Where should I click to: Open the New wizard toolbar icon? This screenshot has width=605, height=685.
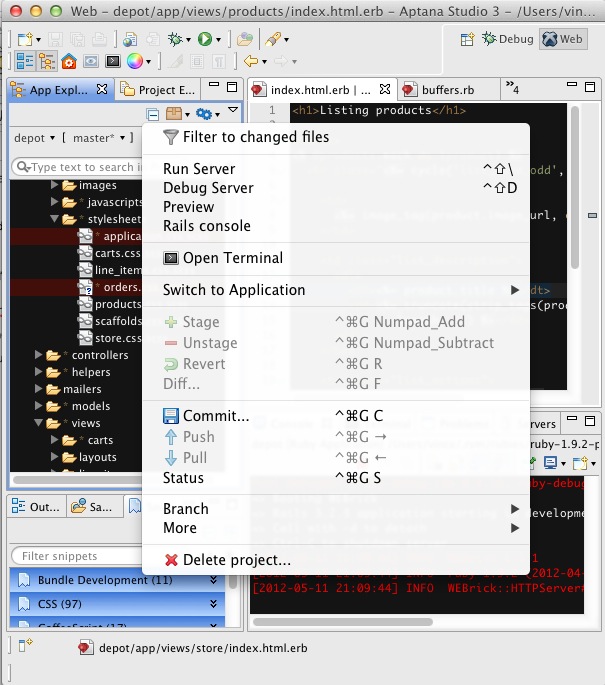click(x=26, y=39)
